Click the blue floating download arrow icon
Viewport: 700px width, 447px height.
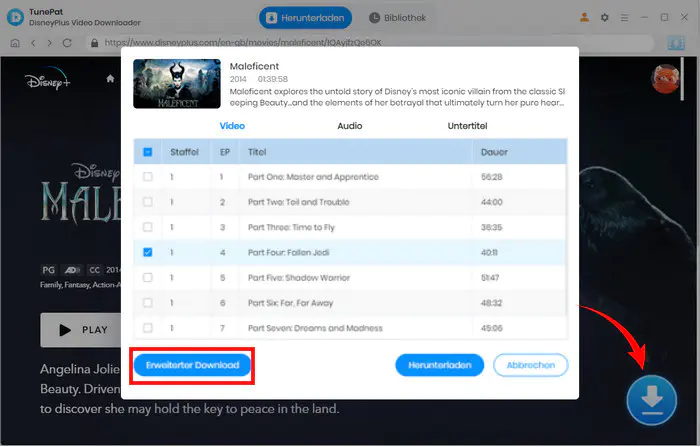tap(651, 400)
